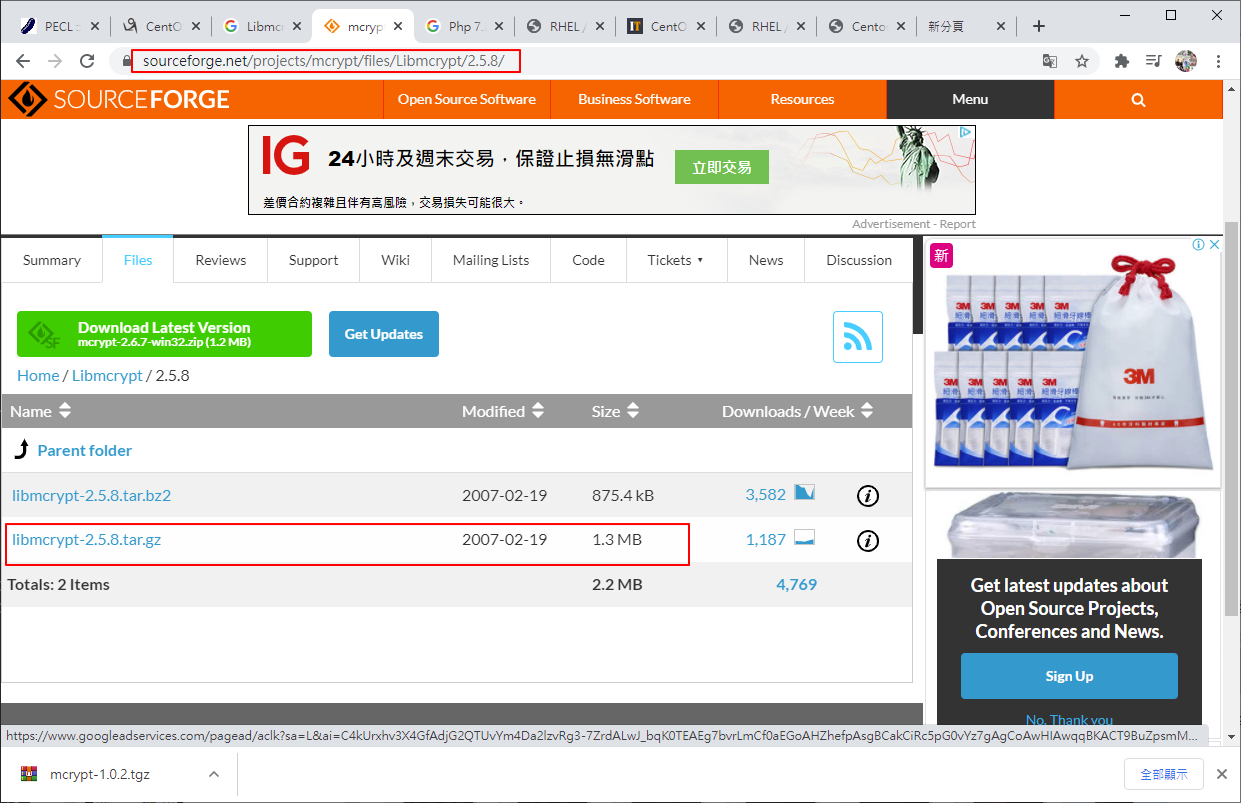
Task: Open a new browser tab
Action: pos(1039,26)
